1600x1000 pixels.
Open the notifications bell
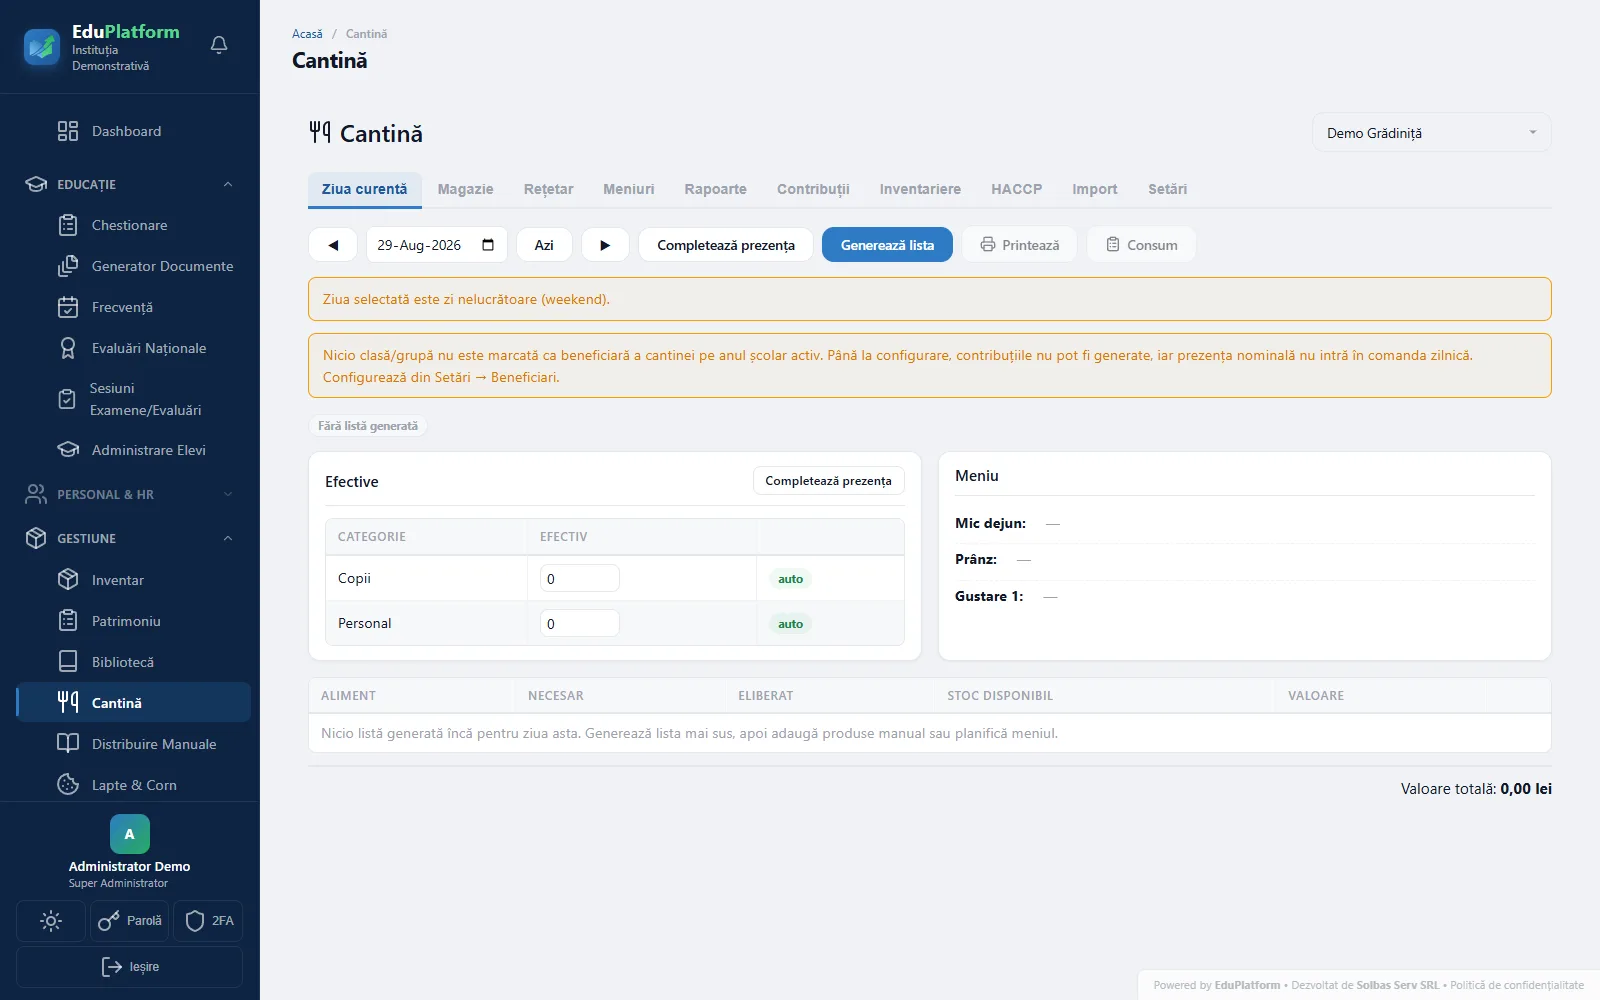219,45
